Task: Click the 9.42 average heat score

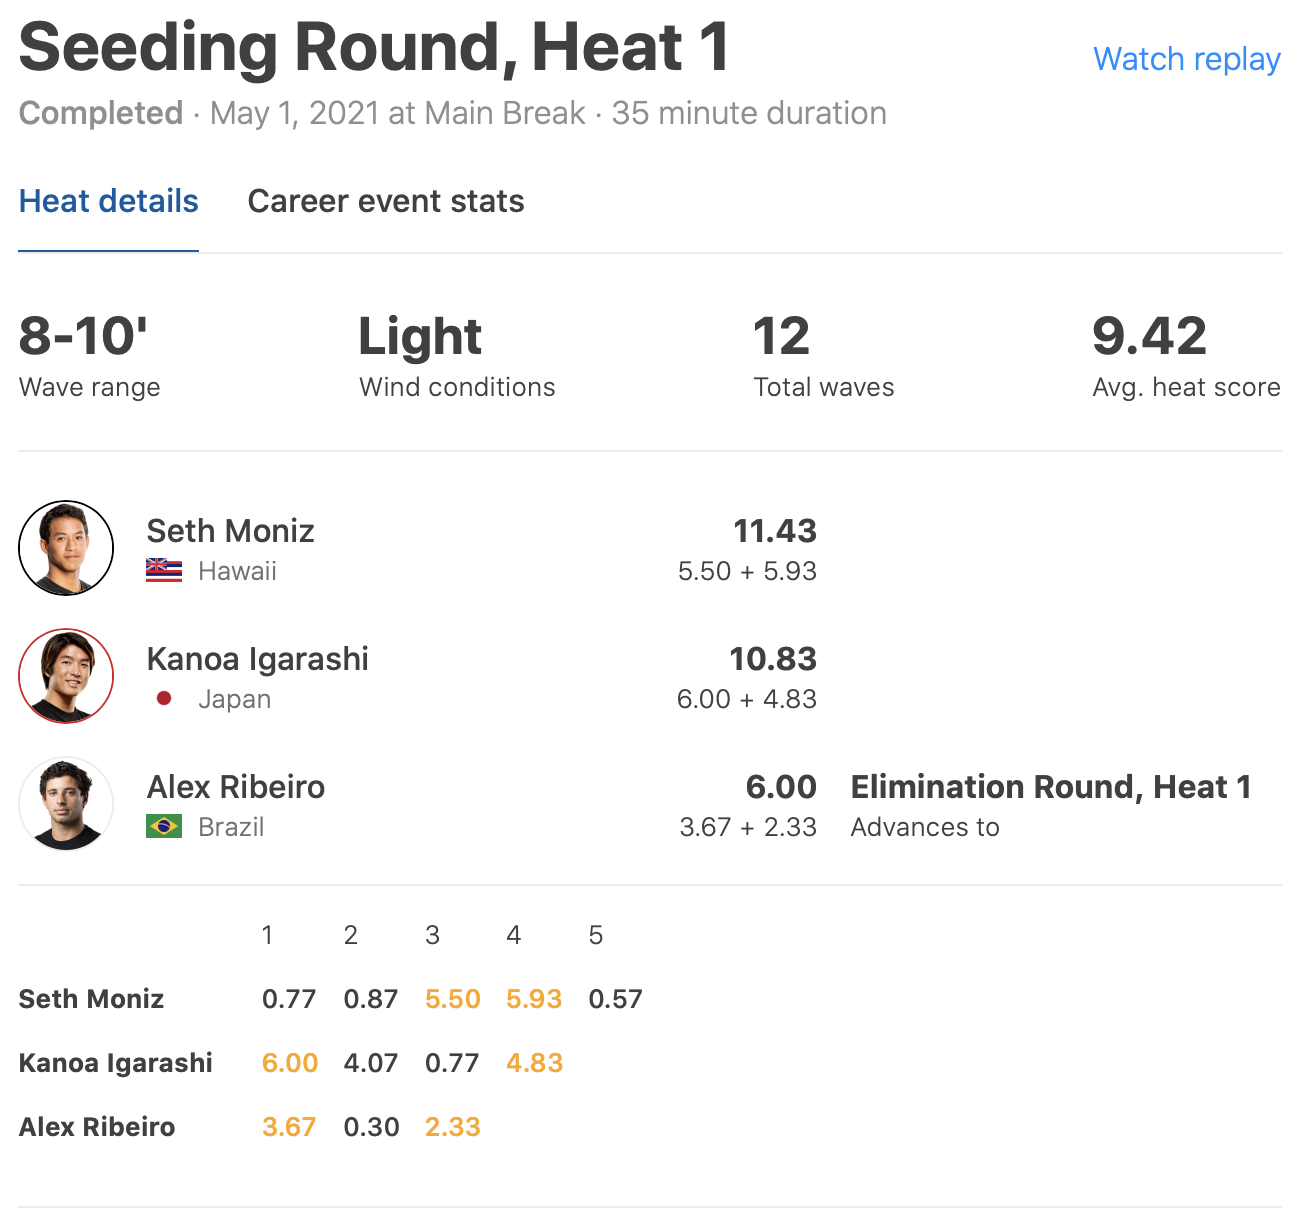Action: coord(1149,336)
